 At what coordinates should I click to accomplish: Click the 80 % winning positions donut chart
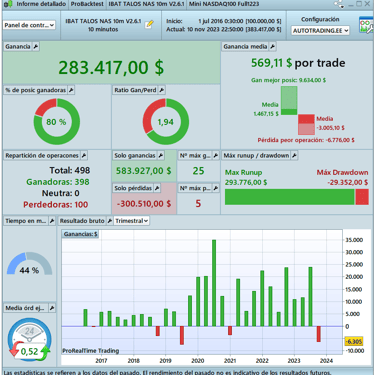(x=57, y=122)
